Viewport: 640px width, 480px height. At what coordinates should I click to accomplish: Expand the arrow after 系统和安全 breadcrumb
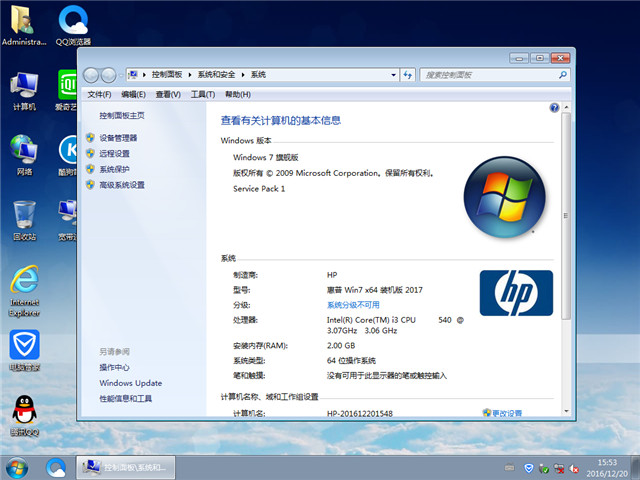(243, 75)
